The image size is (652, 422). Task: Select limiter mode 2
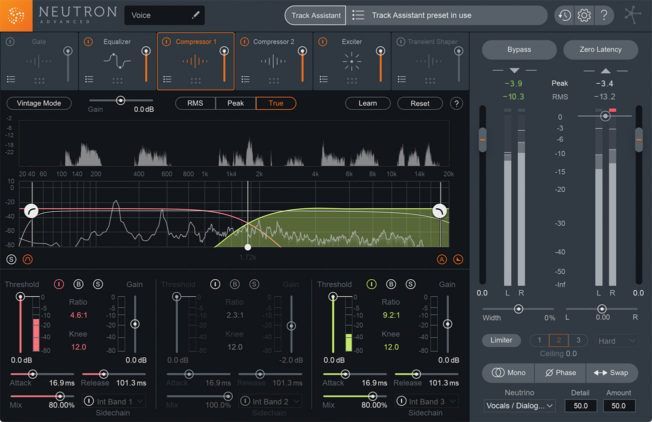(x=558, y=340)
